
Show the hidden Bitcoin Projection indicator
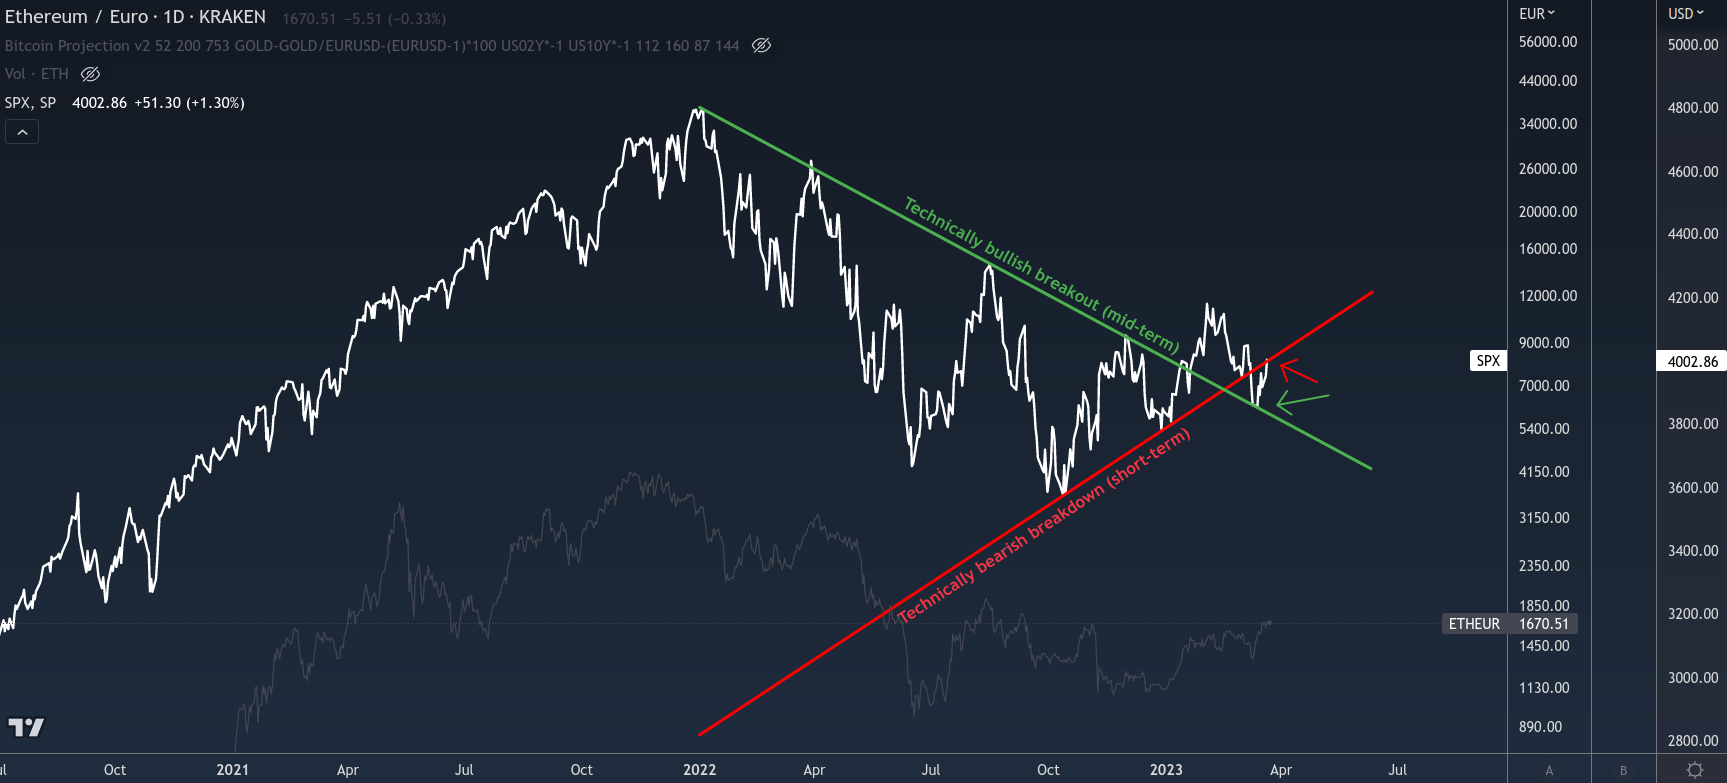tap(761, 46)
